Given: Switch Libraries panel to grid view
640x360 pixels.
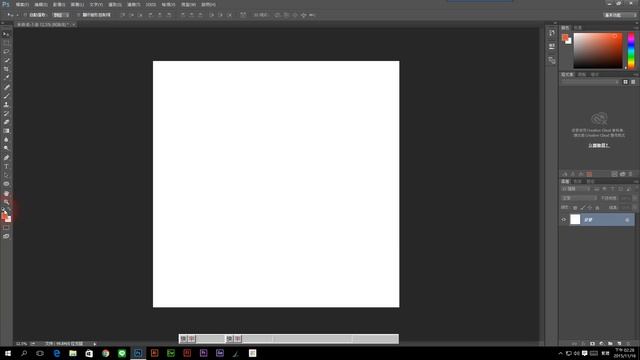Looking at the screenshot, I should tap(625, 82).
